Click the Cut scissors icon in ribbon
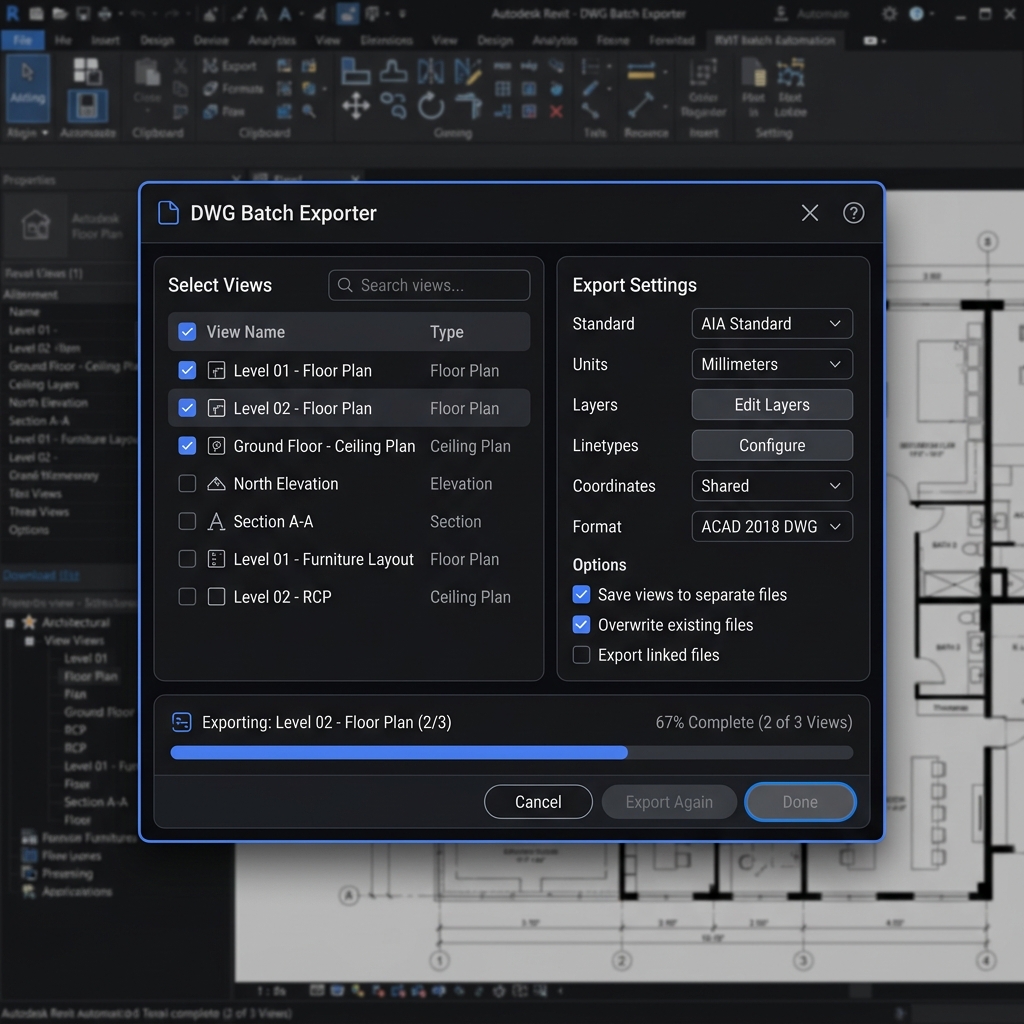This screenshot has height=1024, width=1024. [x=180, y=66]
